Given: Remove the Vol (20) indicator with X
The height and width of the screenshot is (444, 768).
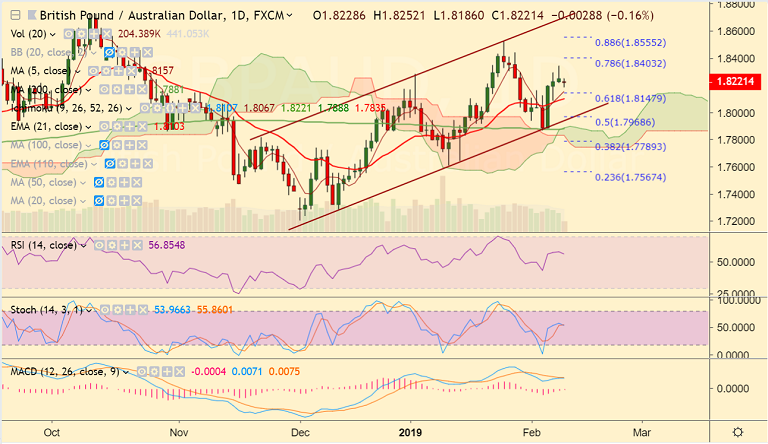Looking at the screenshot, I should click(107, 34).
